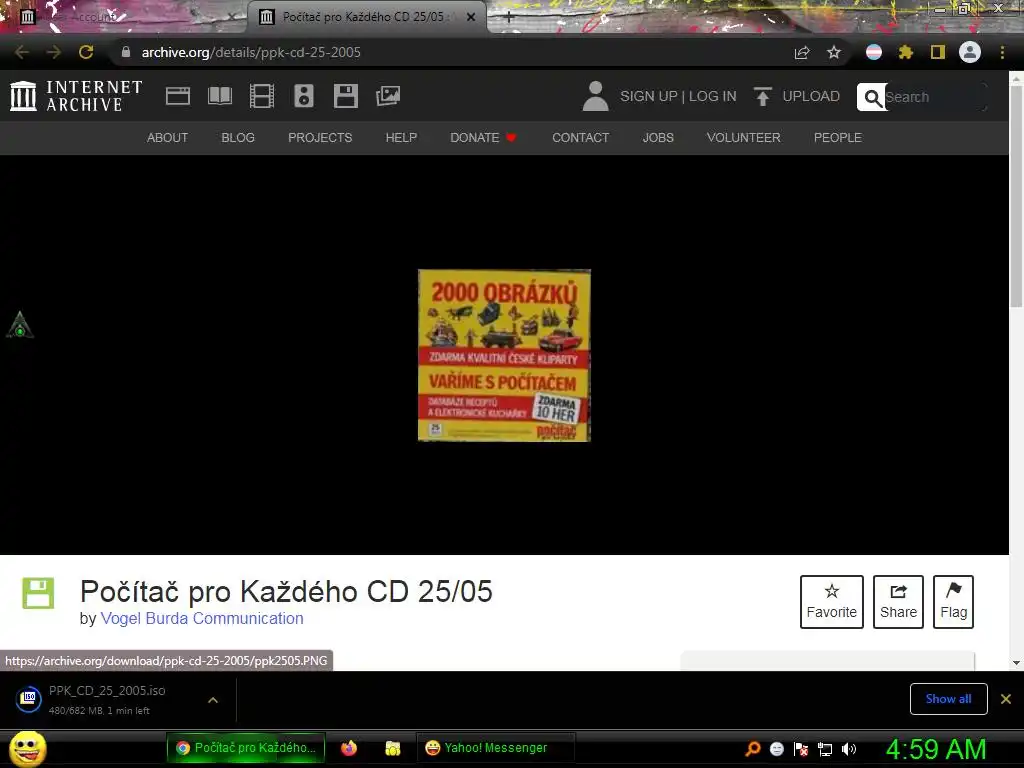Click the green floppy software icon beside the title
This screenshot has height=768, width=1024.
(x=39, y=593)
